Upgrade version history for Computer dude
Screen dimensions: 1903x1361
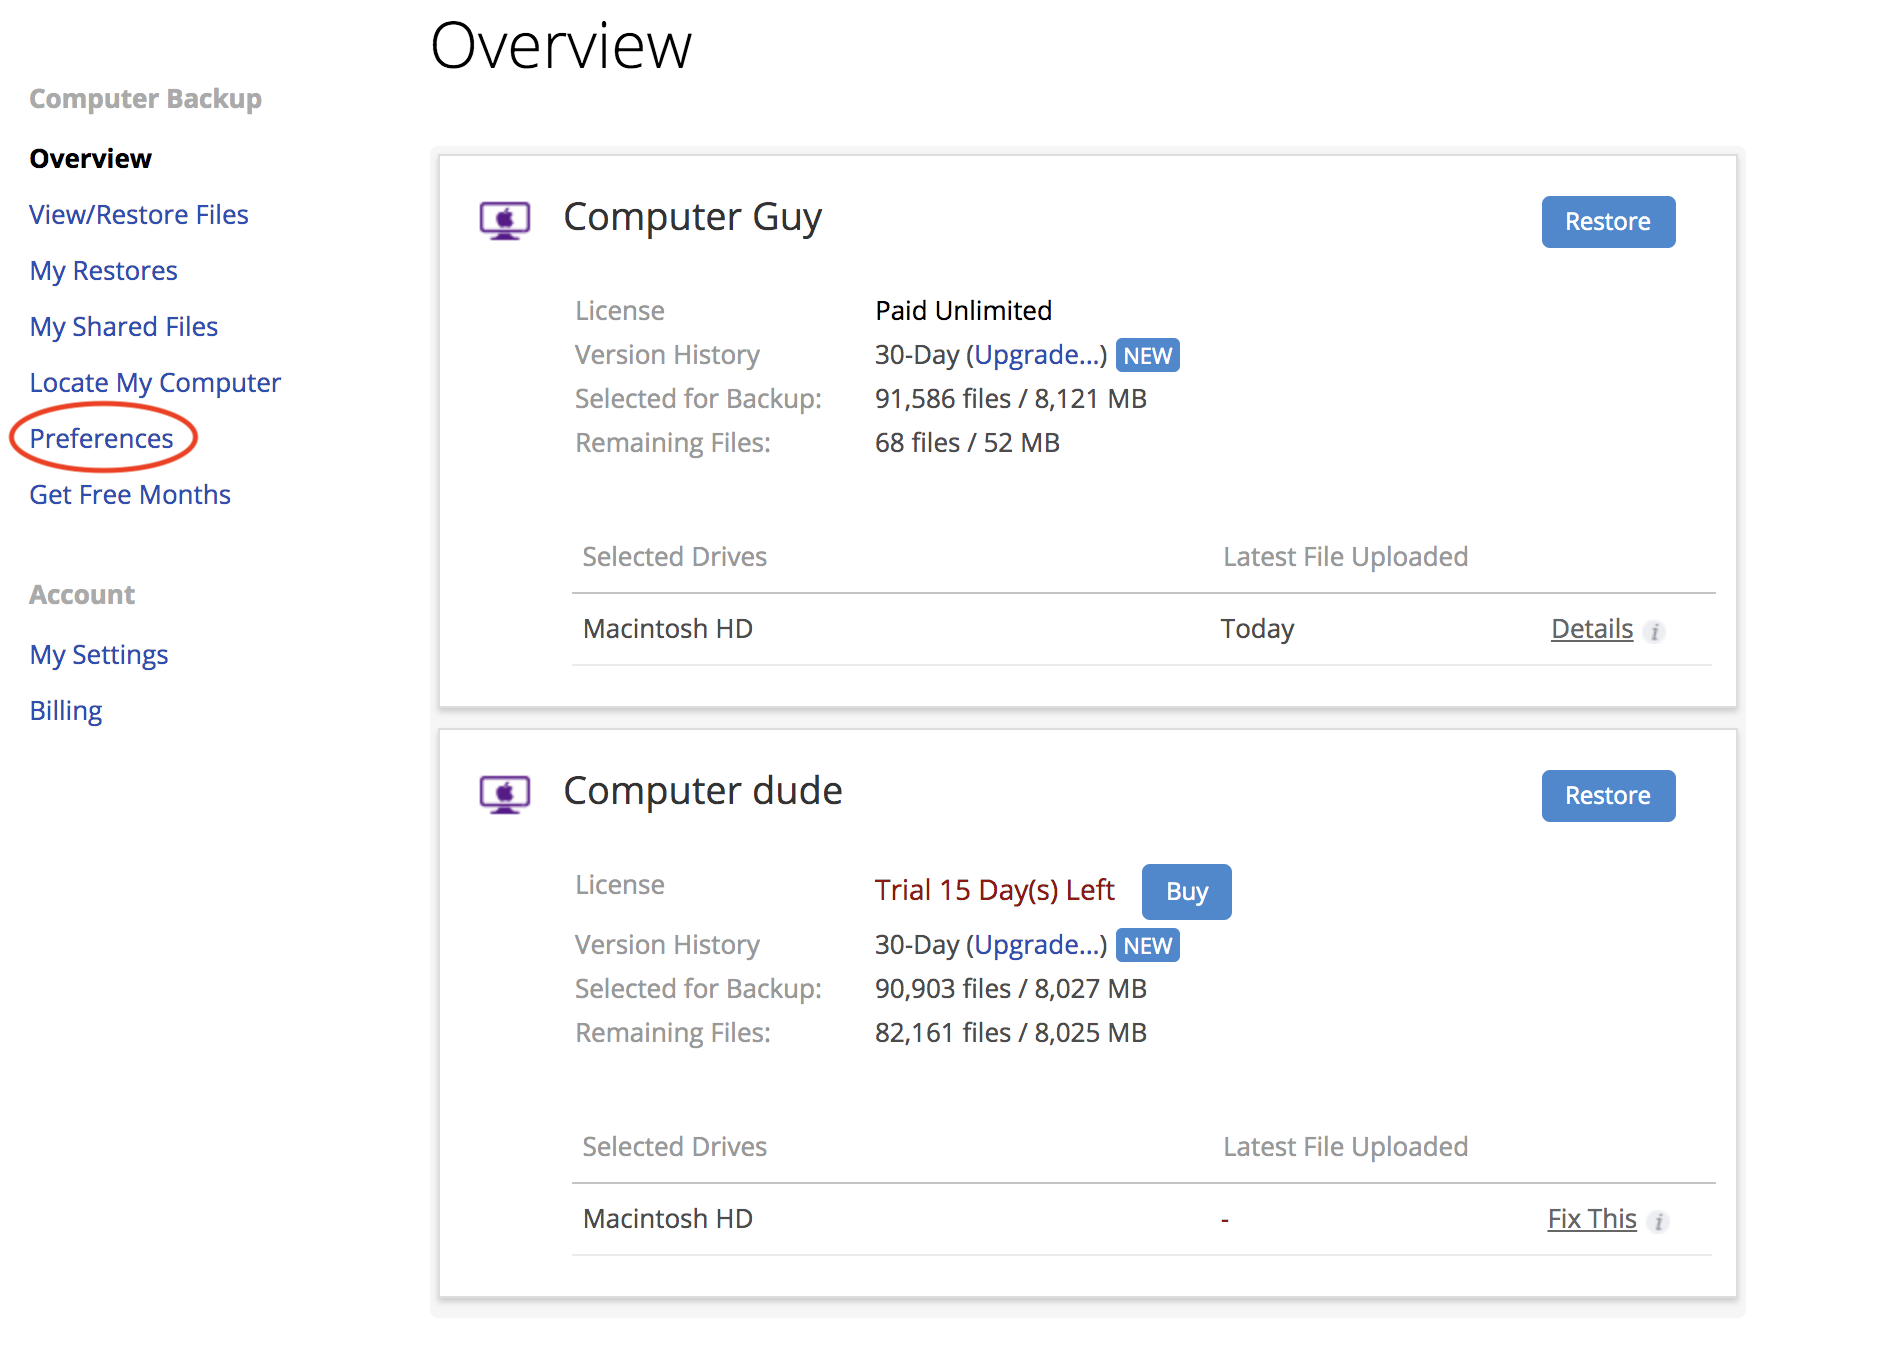[x=1036, y=945]
